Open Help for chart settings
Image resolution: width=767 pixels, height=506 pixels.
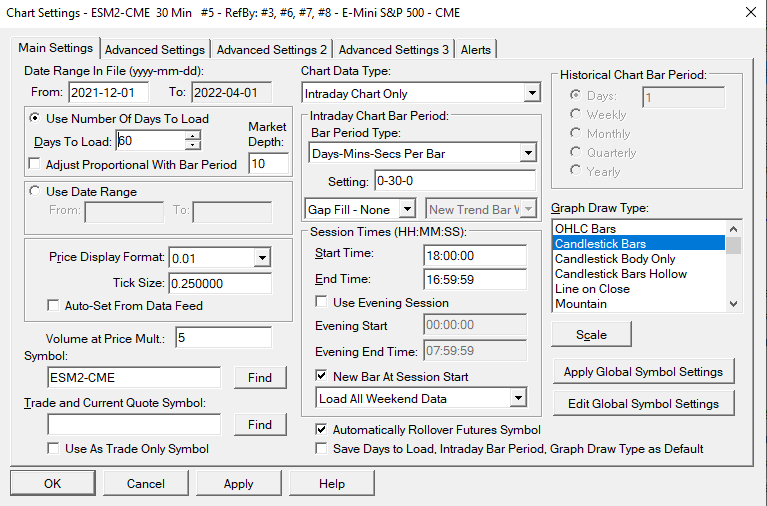(x=332, y=483)
